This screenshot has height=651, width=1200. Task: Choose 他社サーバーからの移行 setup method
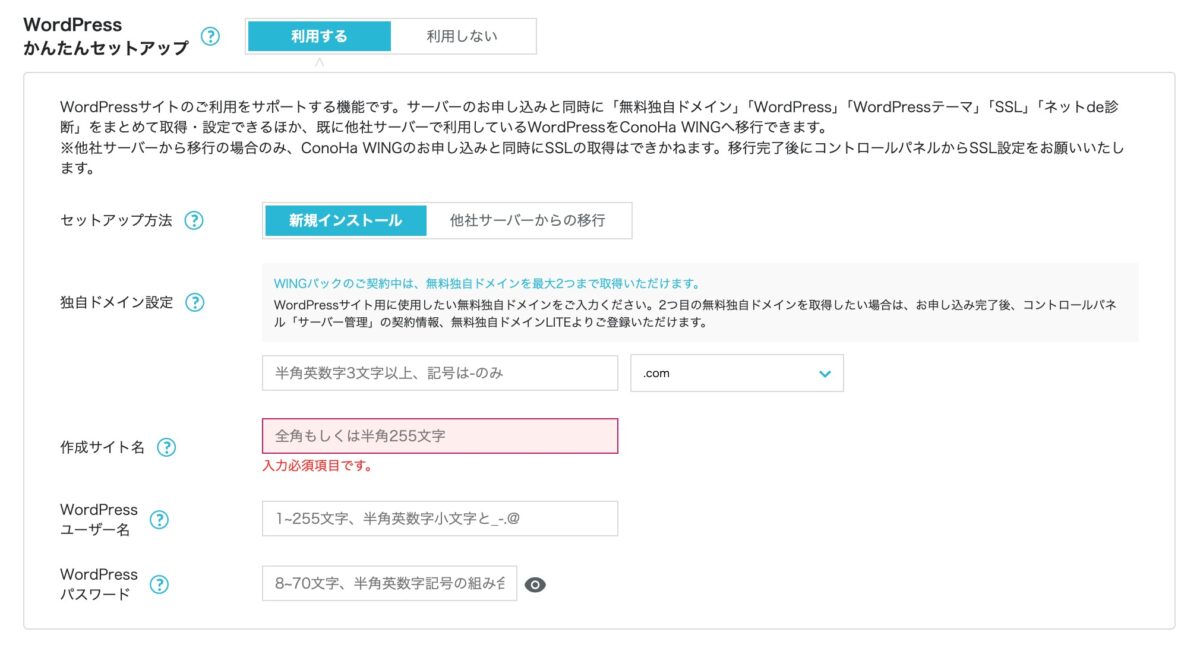tap(528, 220)
